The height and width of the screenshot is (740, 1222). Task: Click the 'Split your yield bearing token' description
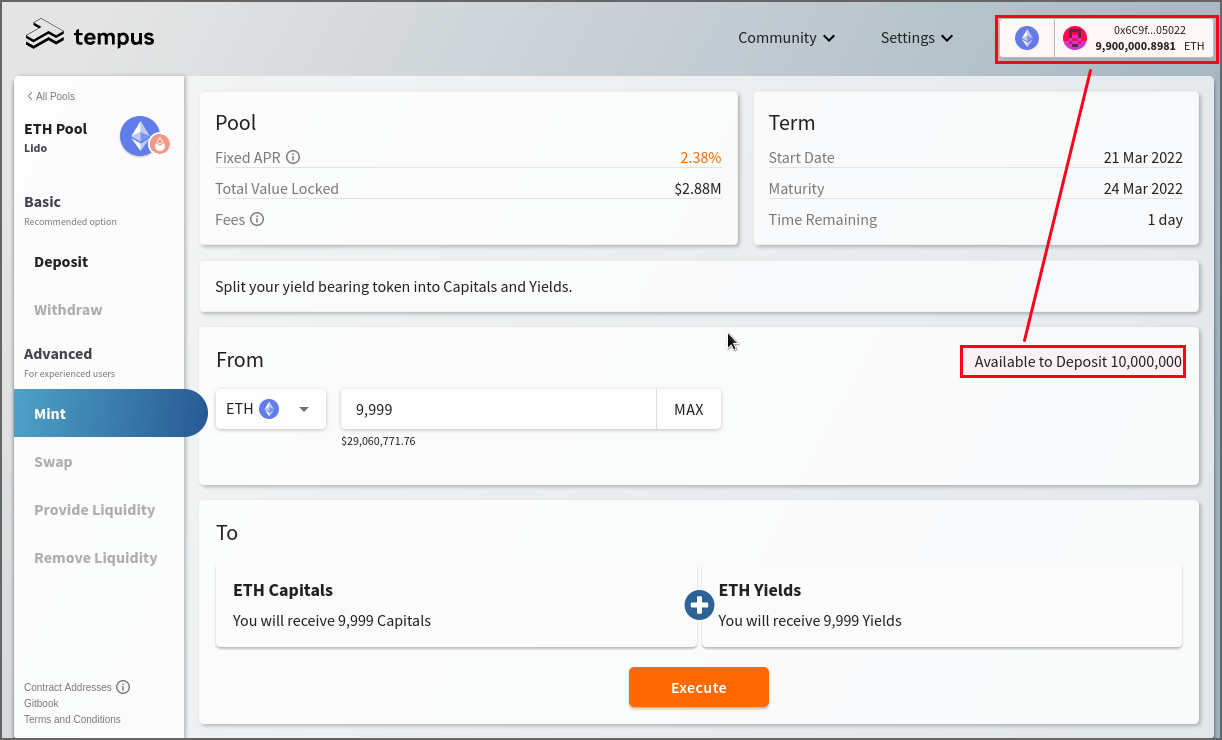pyautogui.click(x=394, y=286)
